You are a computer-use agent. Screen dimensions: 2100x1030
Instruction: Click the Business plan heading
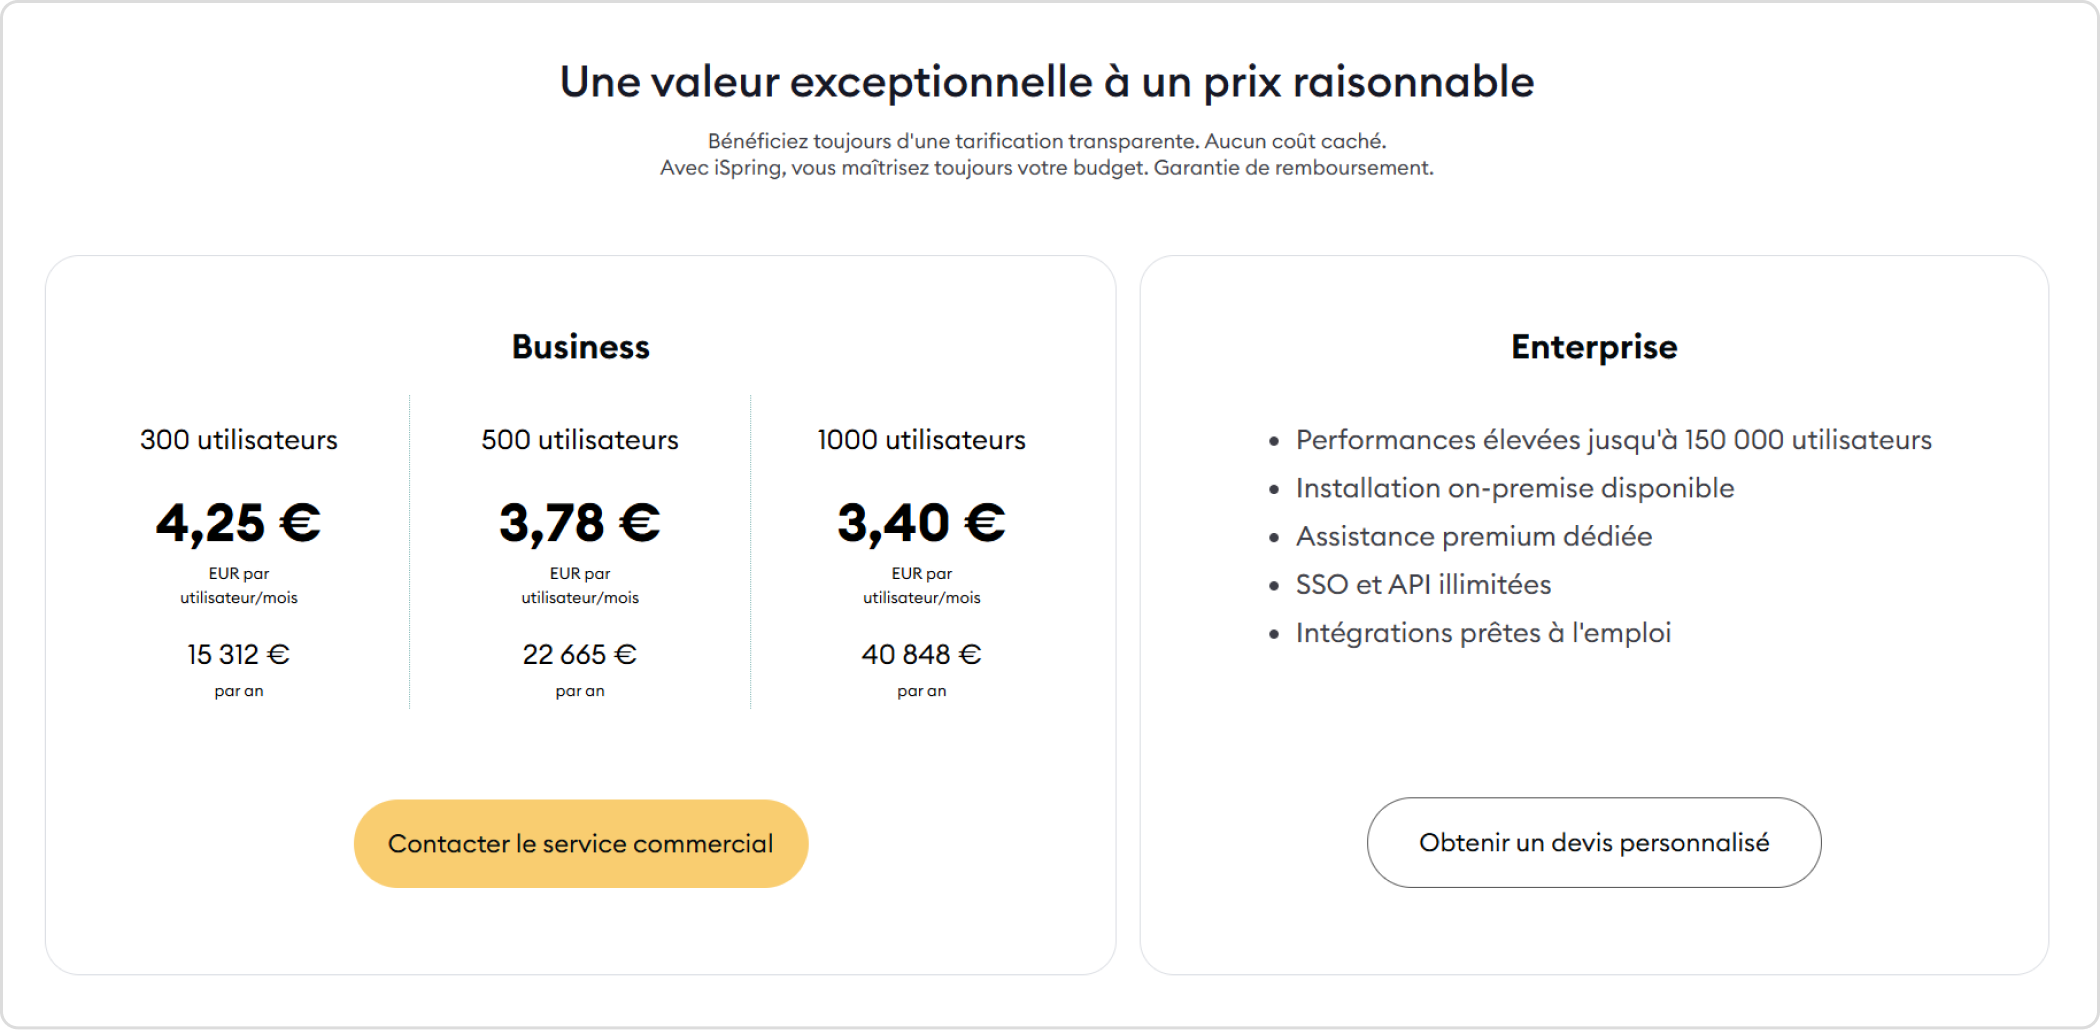(x=580, y=347)
